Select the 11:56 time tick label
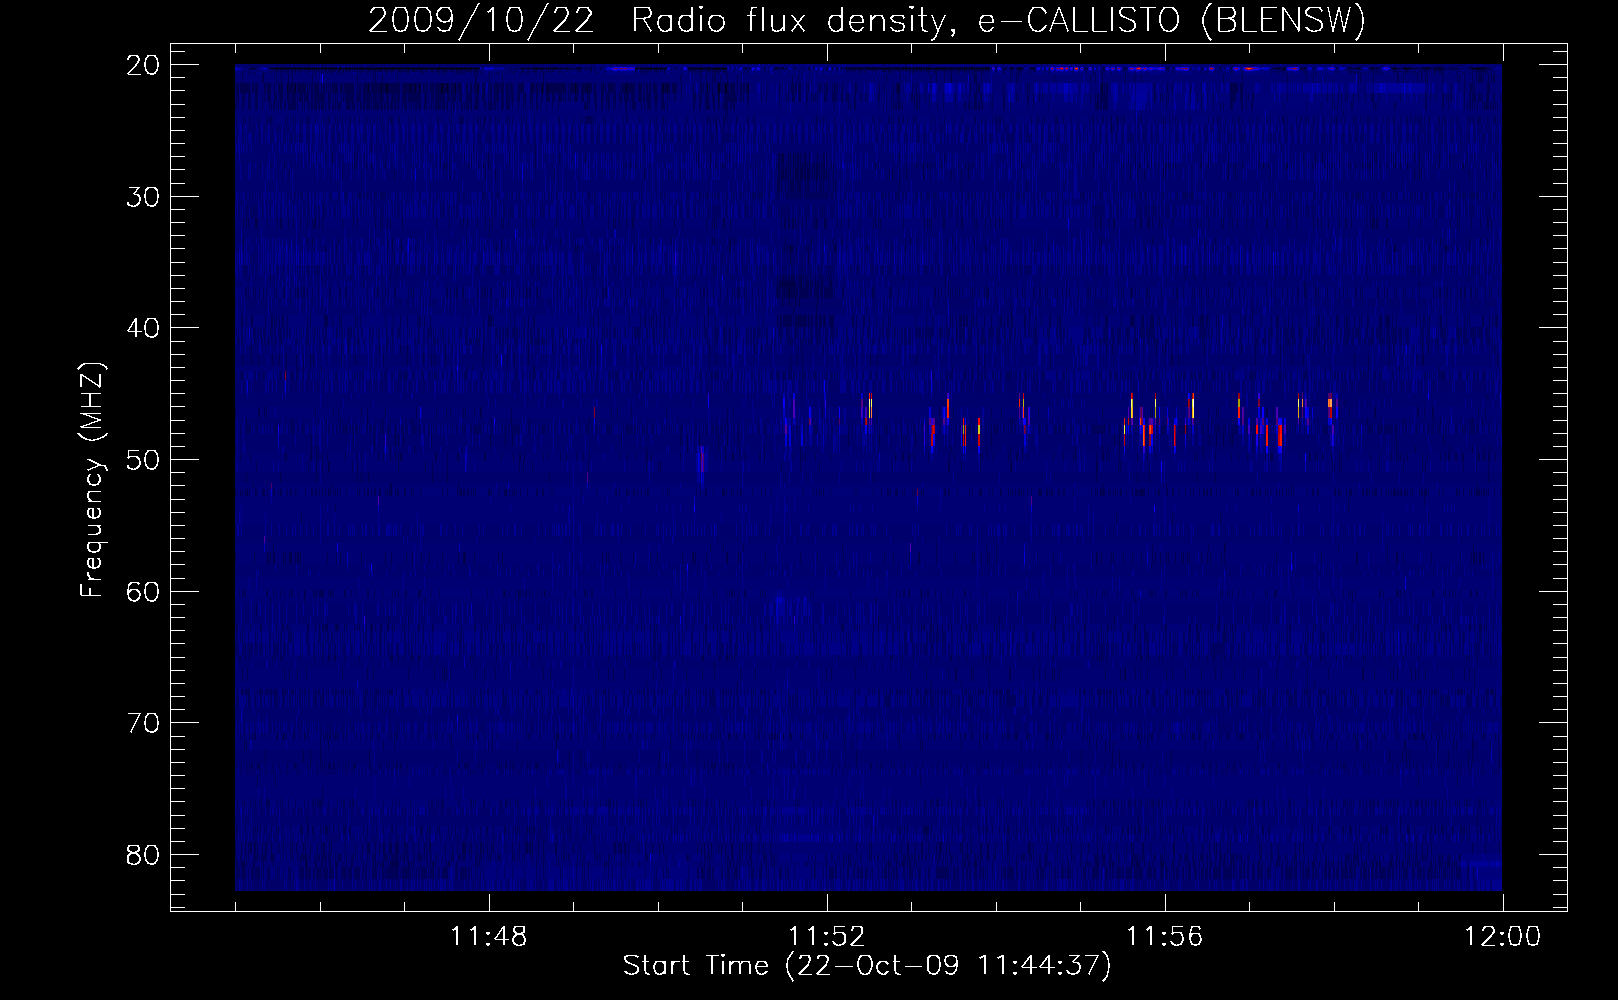 tap(1165, 937)
